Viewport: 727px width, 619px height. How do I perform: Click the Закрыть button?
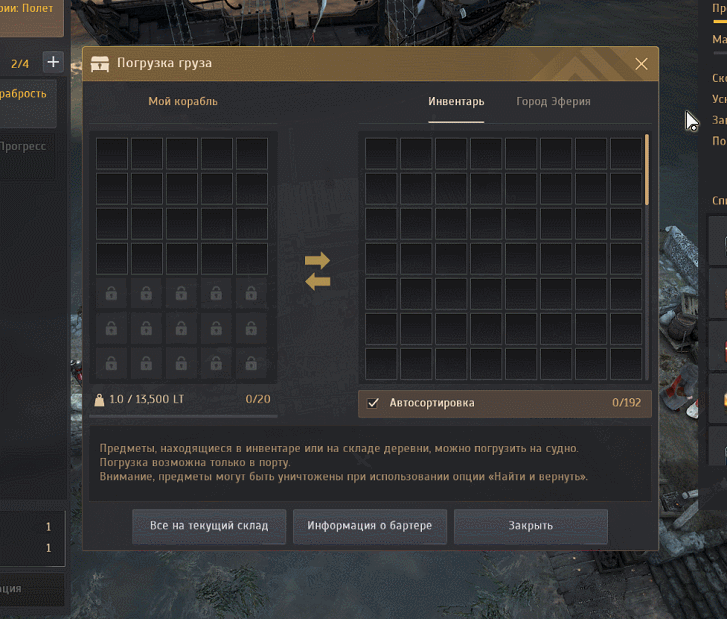[530, 526]
